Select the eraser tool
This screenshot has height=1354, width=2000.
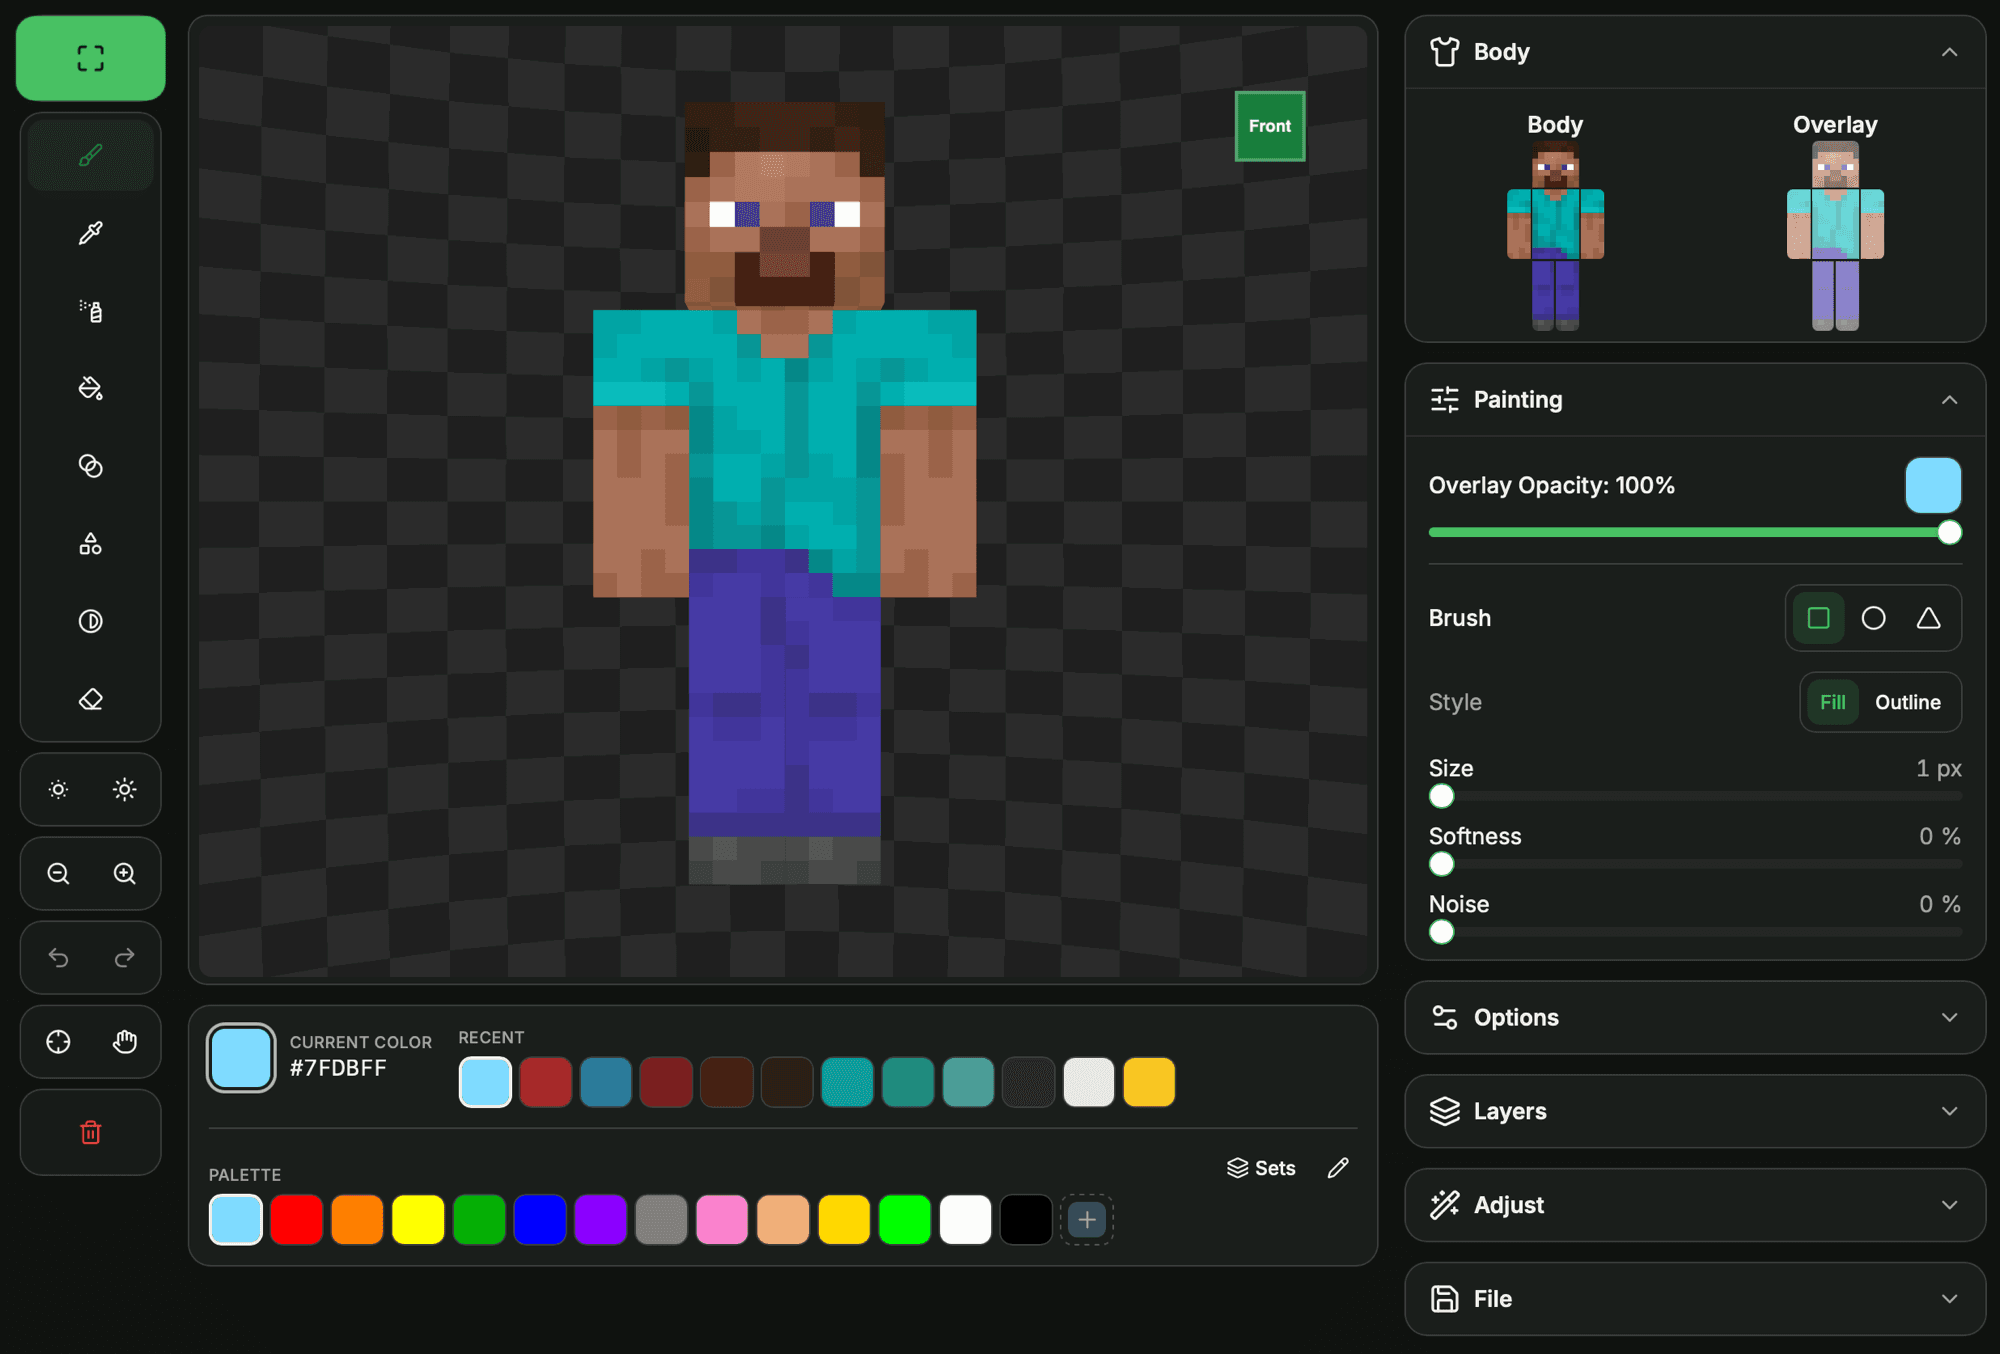[x=90, y=699]
